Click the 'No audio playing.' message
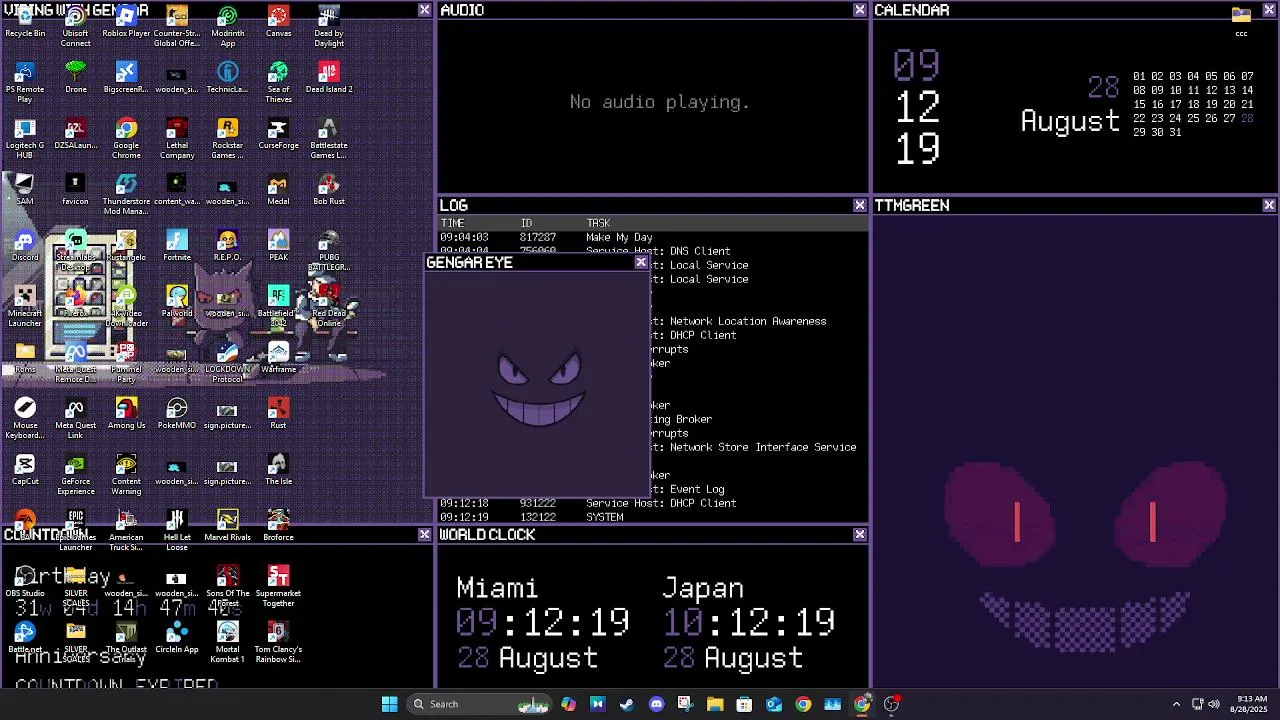 coord(659,102)
